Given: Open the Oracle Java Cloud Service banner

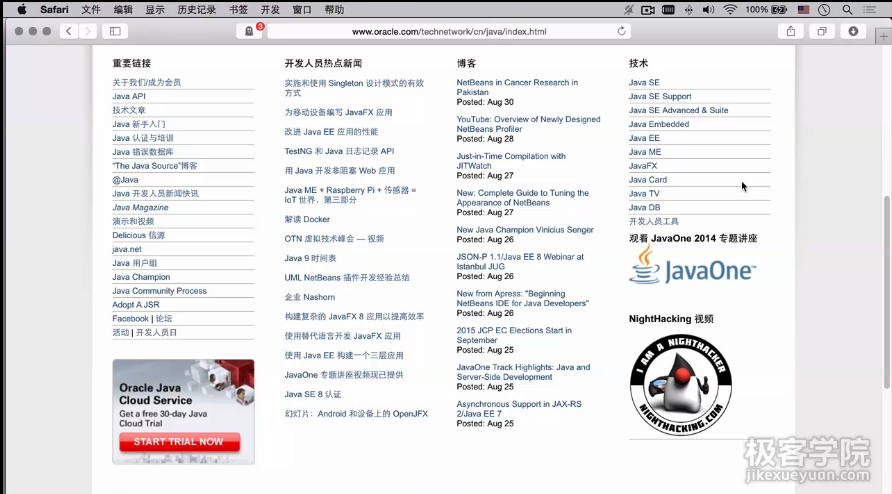Looking at the screenshot, I should pyautogui.click(x=183, y=411).
